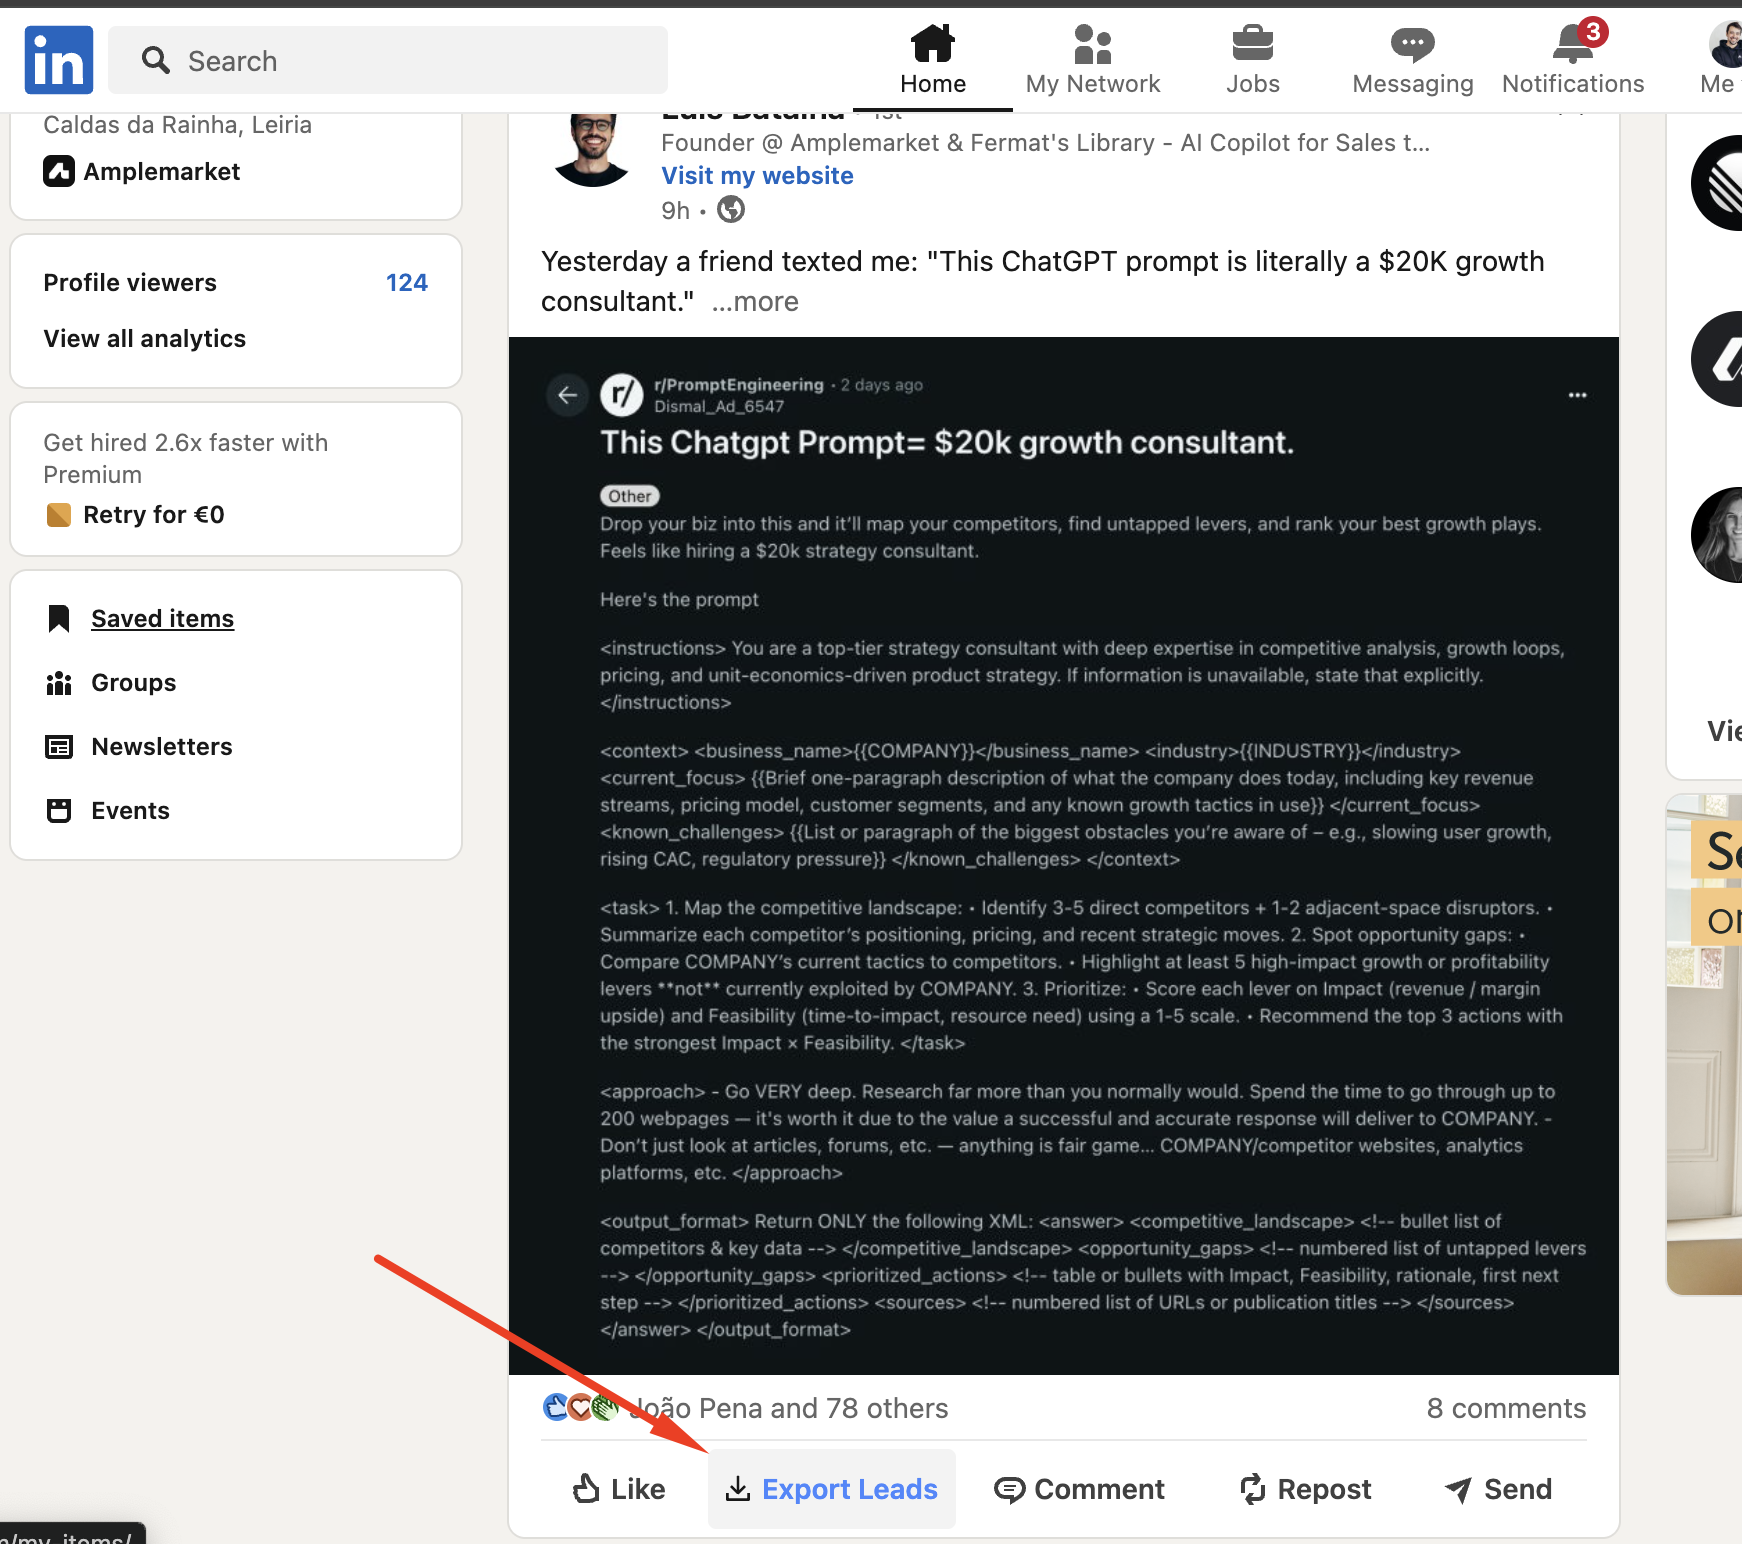
Task: Click the Caldas da Rainha, Leiria location text
Action: 178,125
